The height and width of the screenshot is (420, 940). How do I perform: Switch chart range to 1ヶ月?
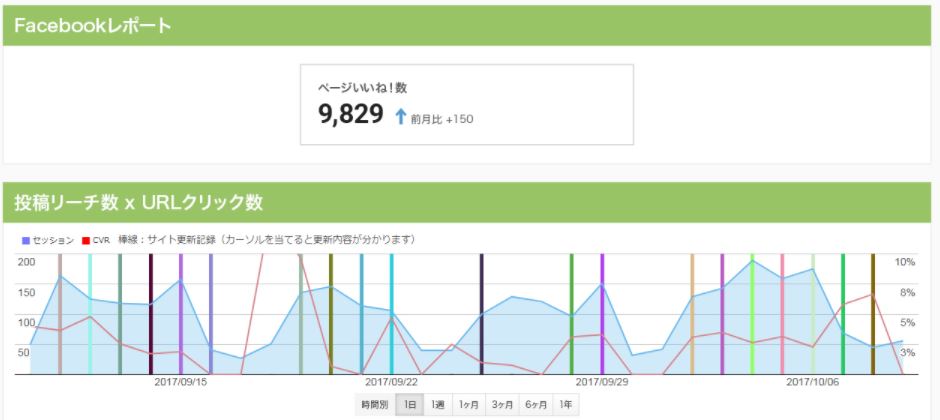[x=469, y=405]
